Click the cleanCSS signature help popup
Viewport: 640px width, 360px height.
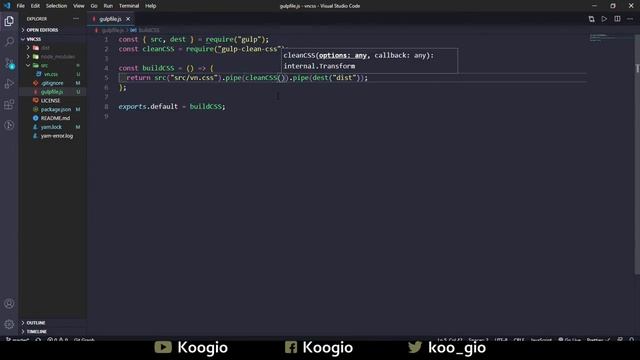coord(369,60)
